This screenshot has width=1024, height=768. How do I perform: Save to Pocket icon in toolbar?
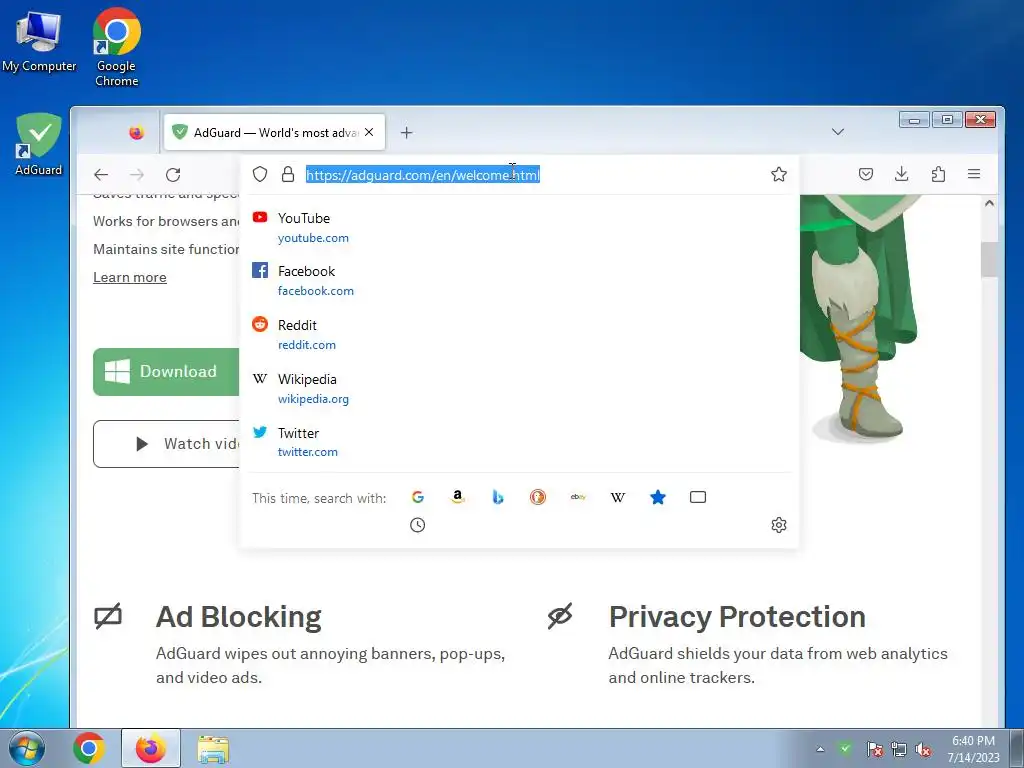click(866, 174)
